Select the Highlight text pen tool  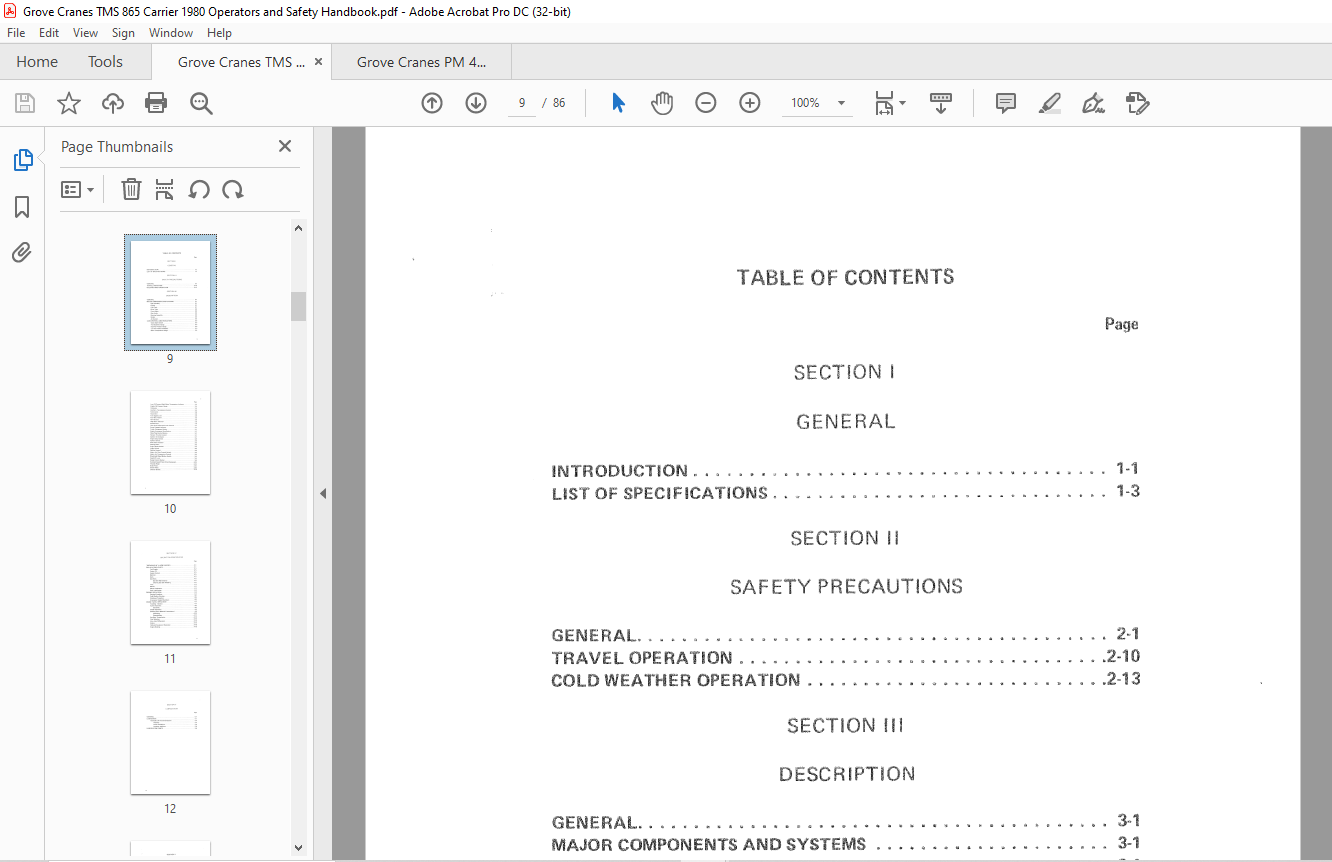1050,103
